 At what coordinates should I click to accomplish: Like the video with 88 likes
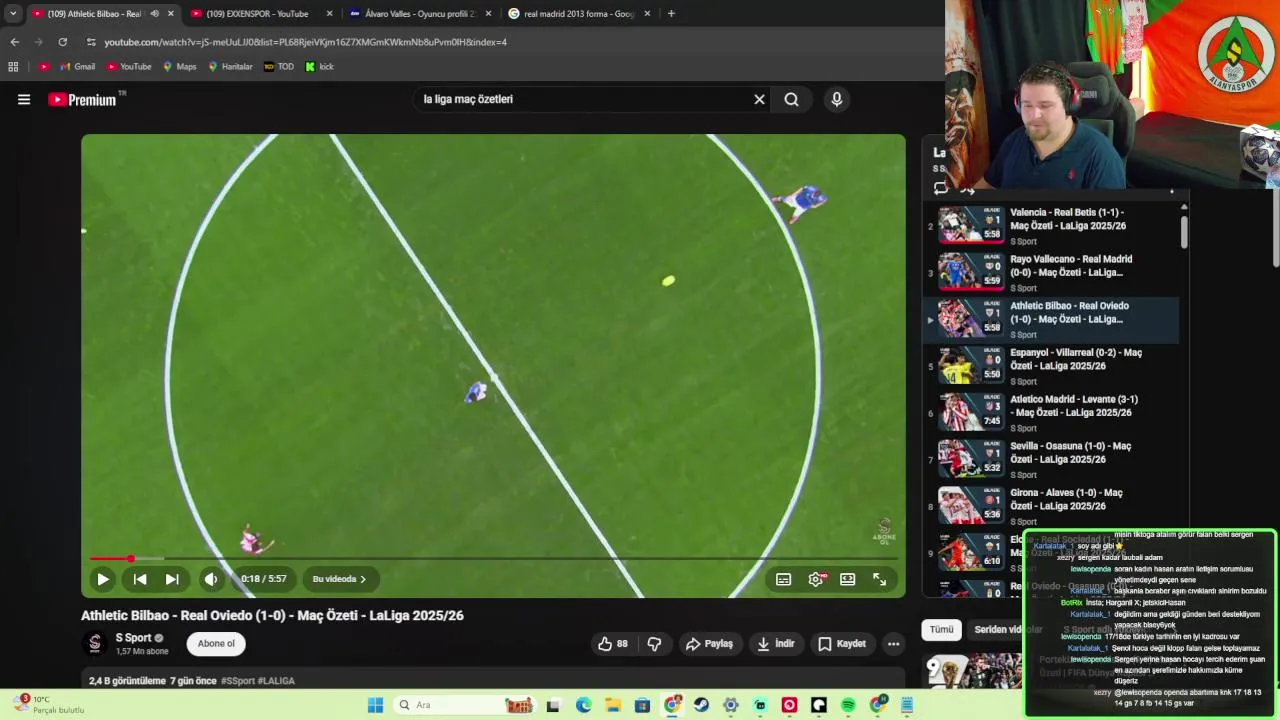point(613,644)
